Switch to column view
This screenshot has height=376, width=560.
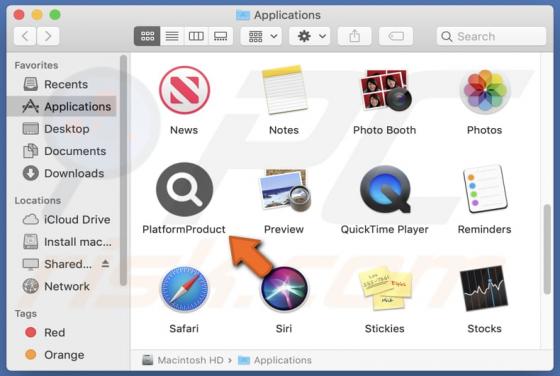click(196, 36)
